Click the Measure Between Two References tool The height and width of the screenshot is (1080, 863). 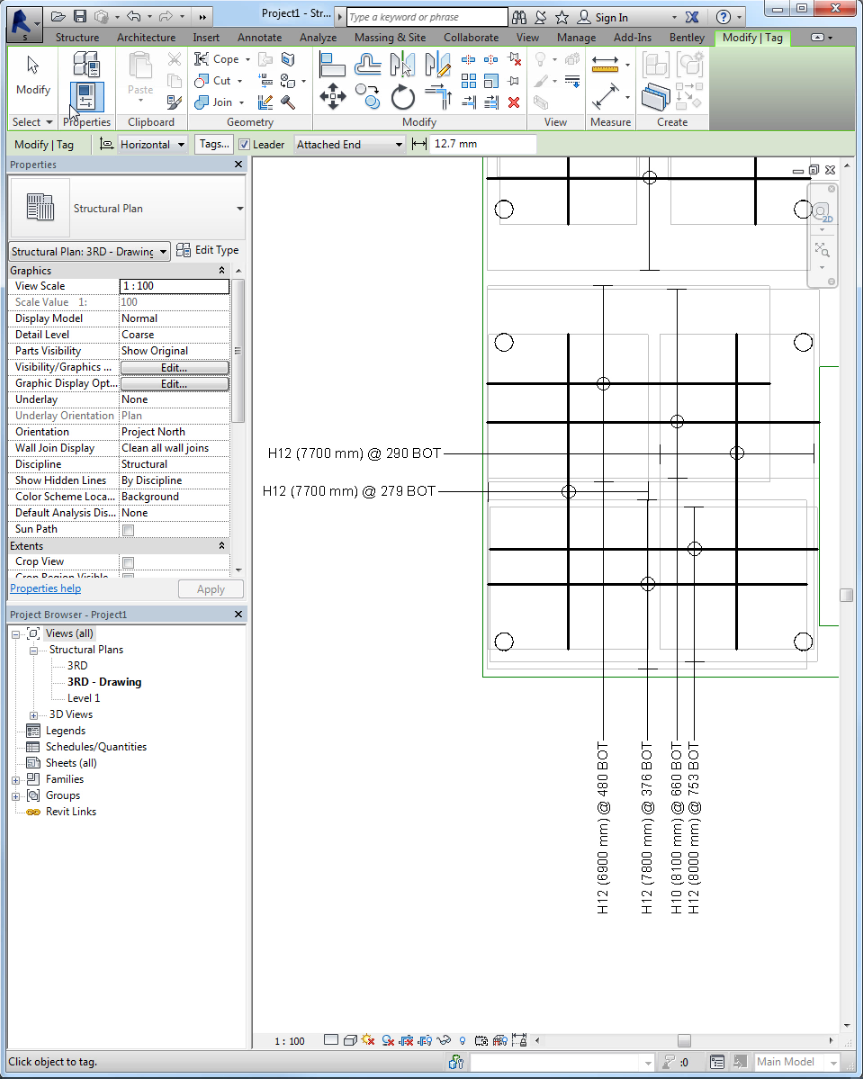pos(605,96)
